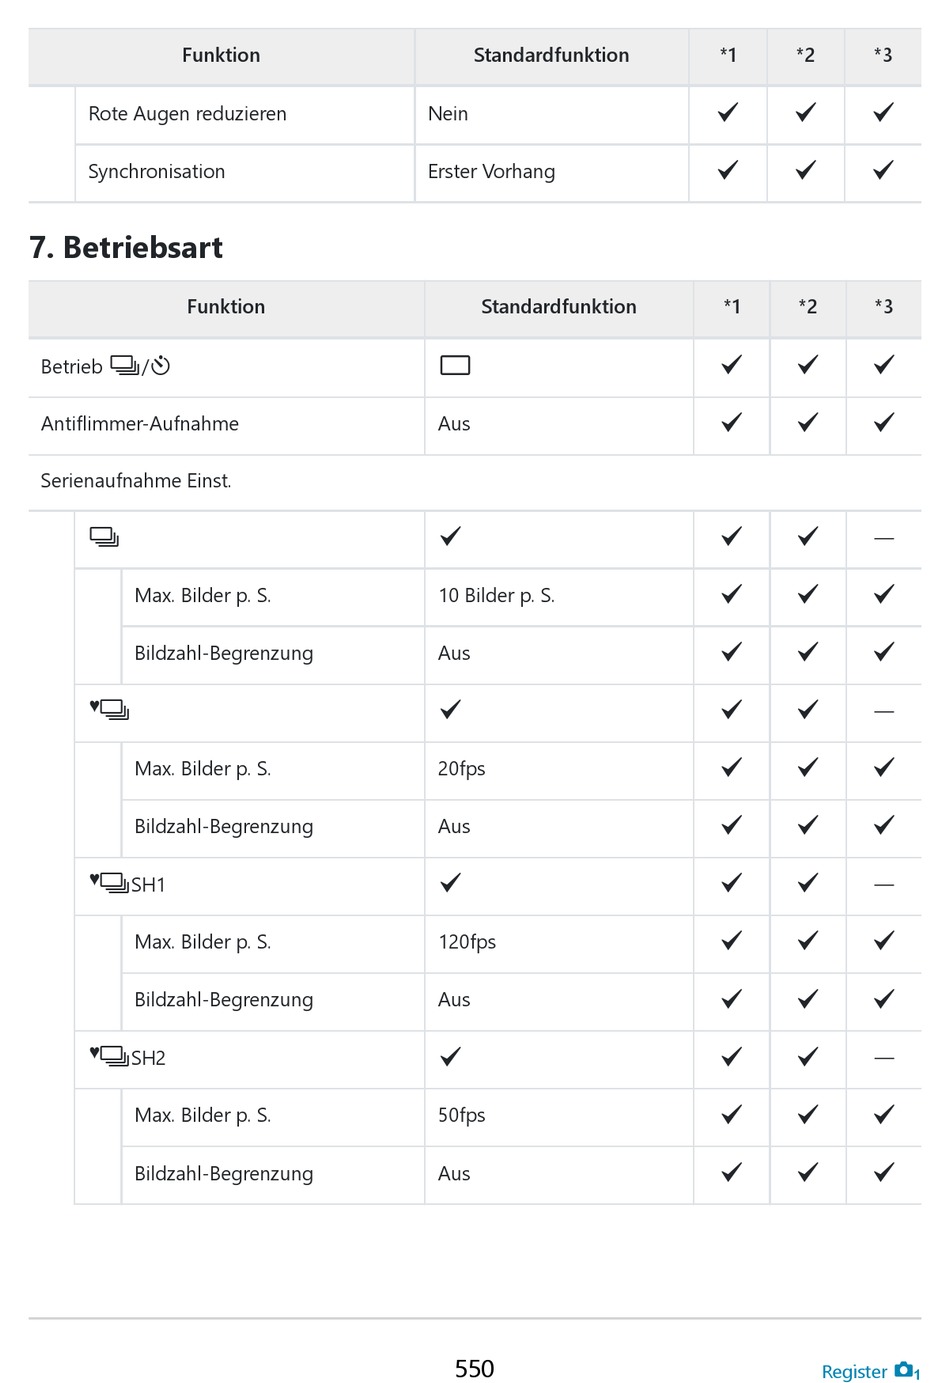
Task: Click the *2 checkmark for Synchronisation
Action: 806,171
